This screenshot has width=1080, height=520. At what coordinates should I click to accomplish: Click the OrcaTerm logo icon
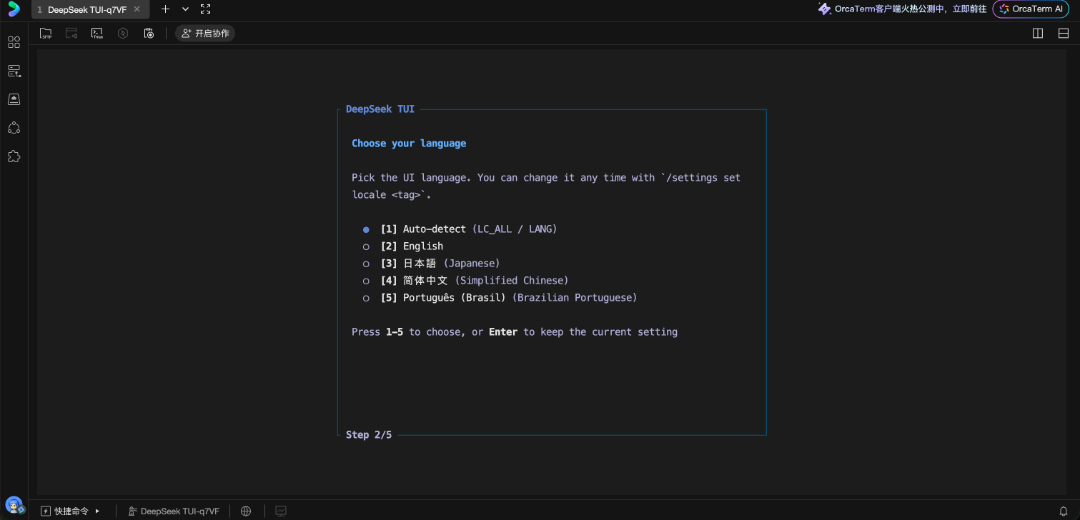14,9
